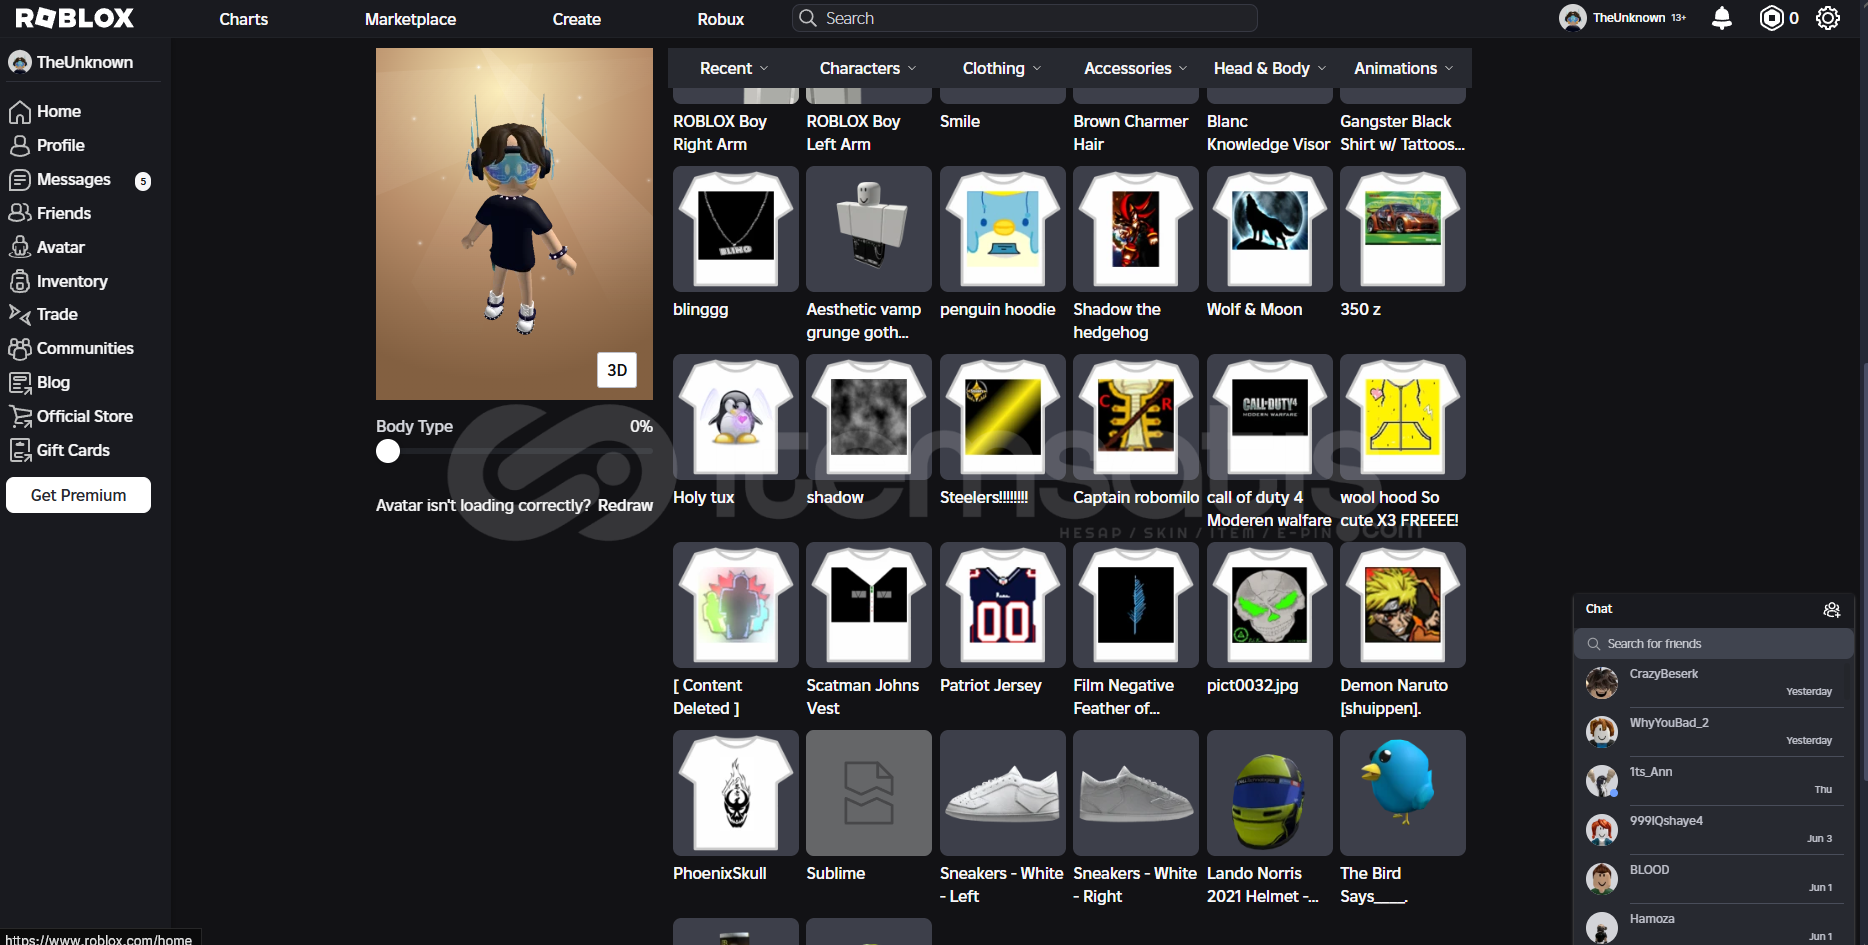Click the Get Premium button
The height and width of the screenshot is (945, 1868).
tap(78, 495)
